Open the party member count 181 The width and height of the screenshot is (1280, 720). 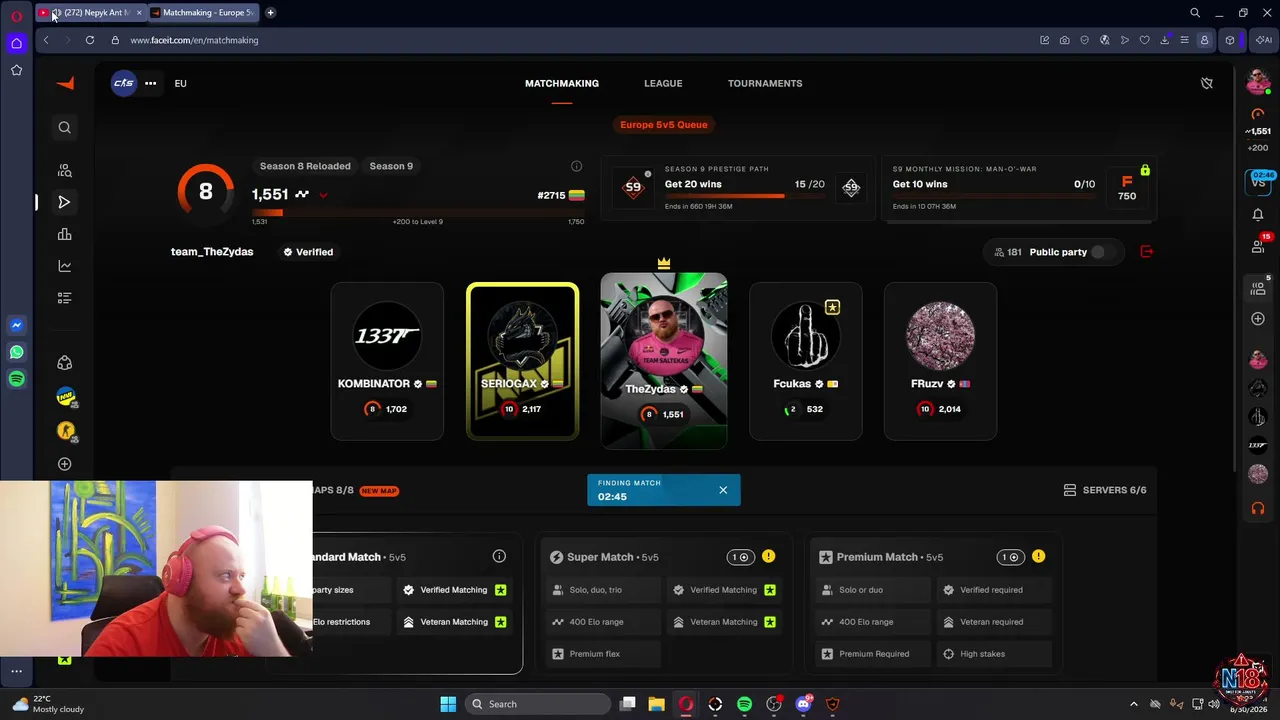point(1007,252)
